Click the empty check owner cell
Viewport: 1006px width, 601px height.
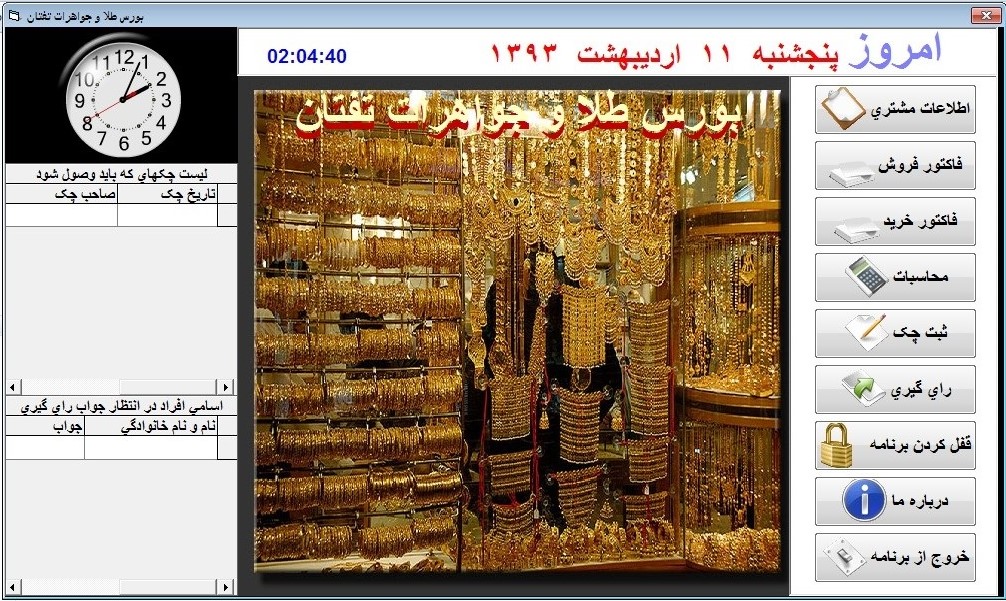coord(62,215)
